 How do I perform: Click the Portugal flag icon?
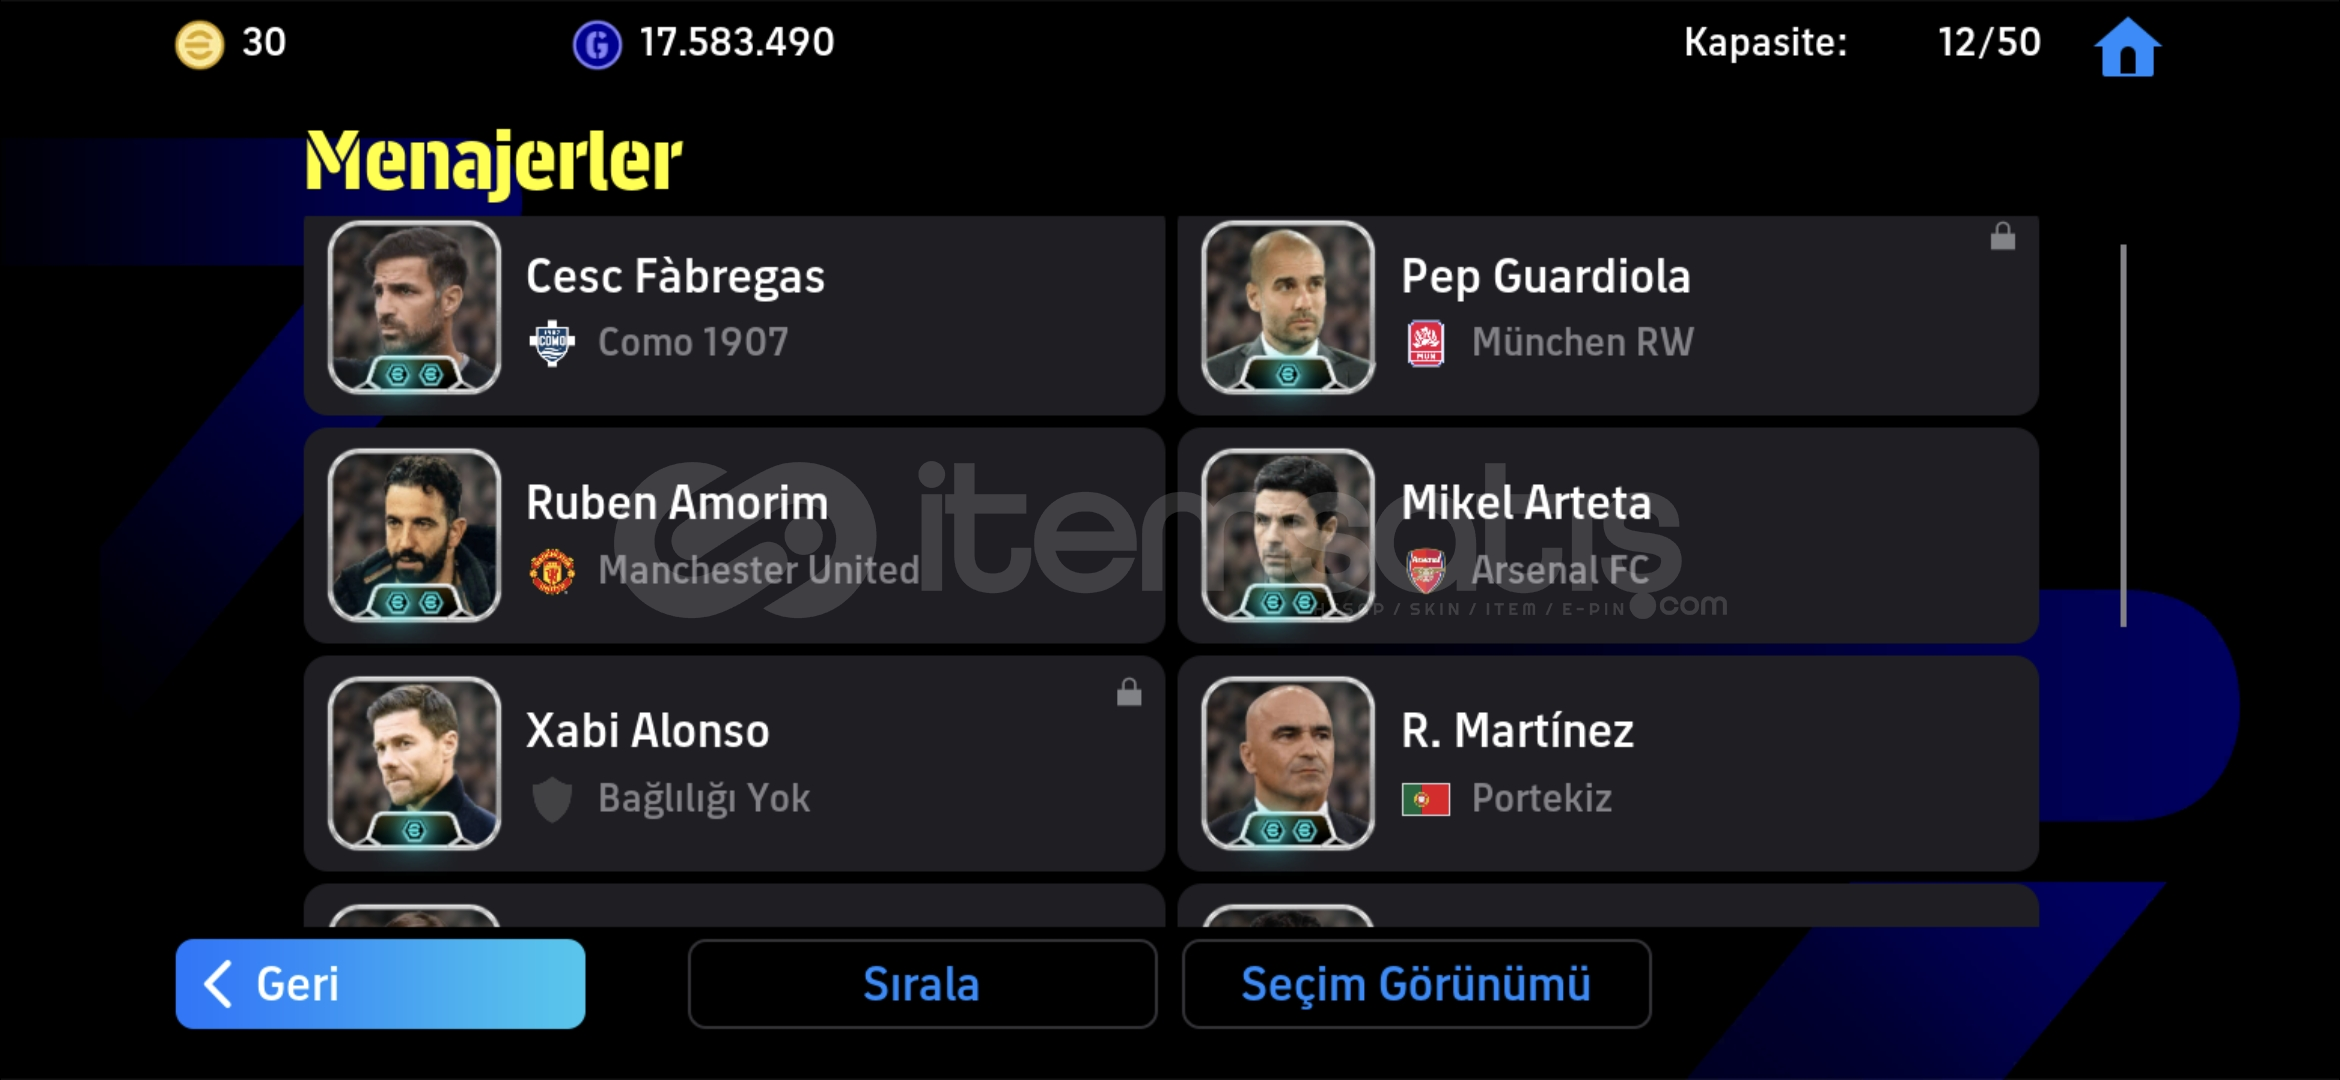pos(1426,799)
